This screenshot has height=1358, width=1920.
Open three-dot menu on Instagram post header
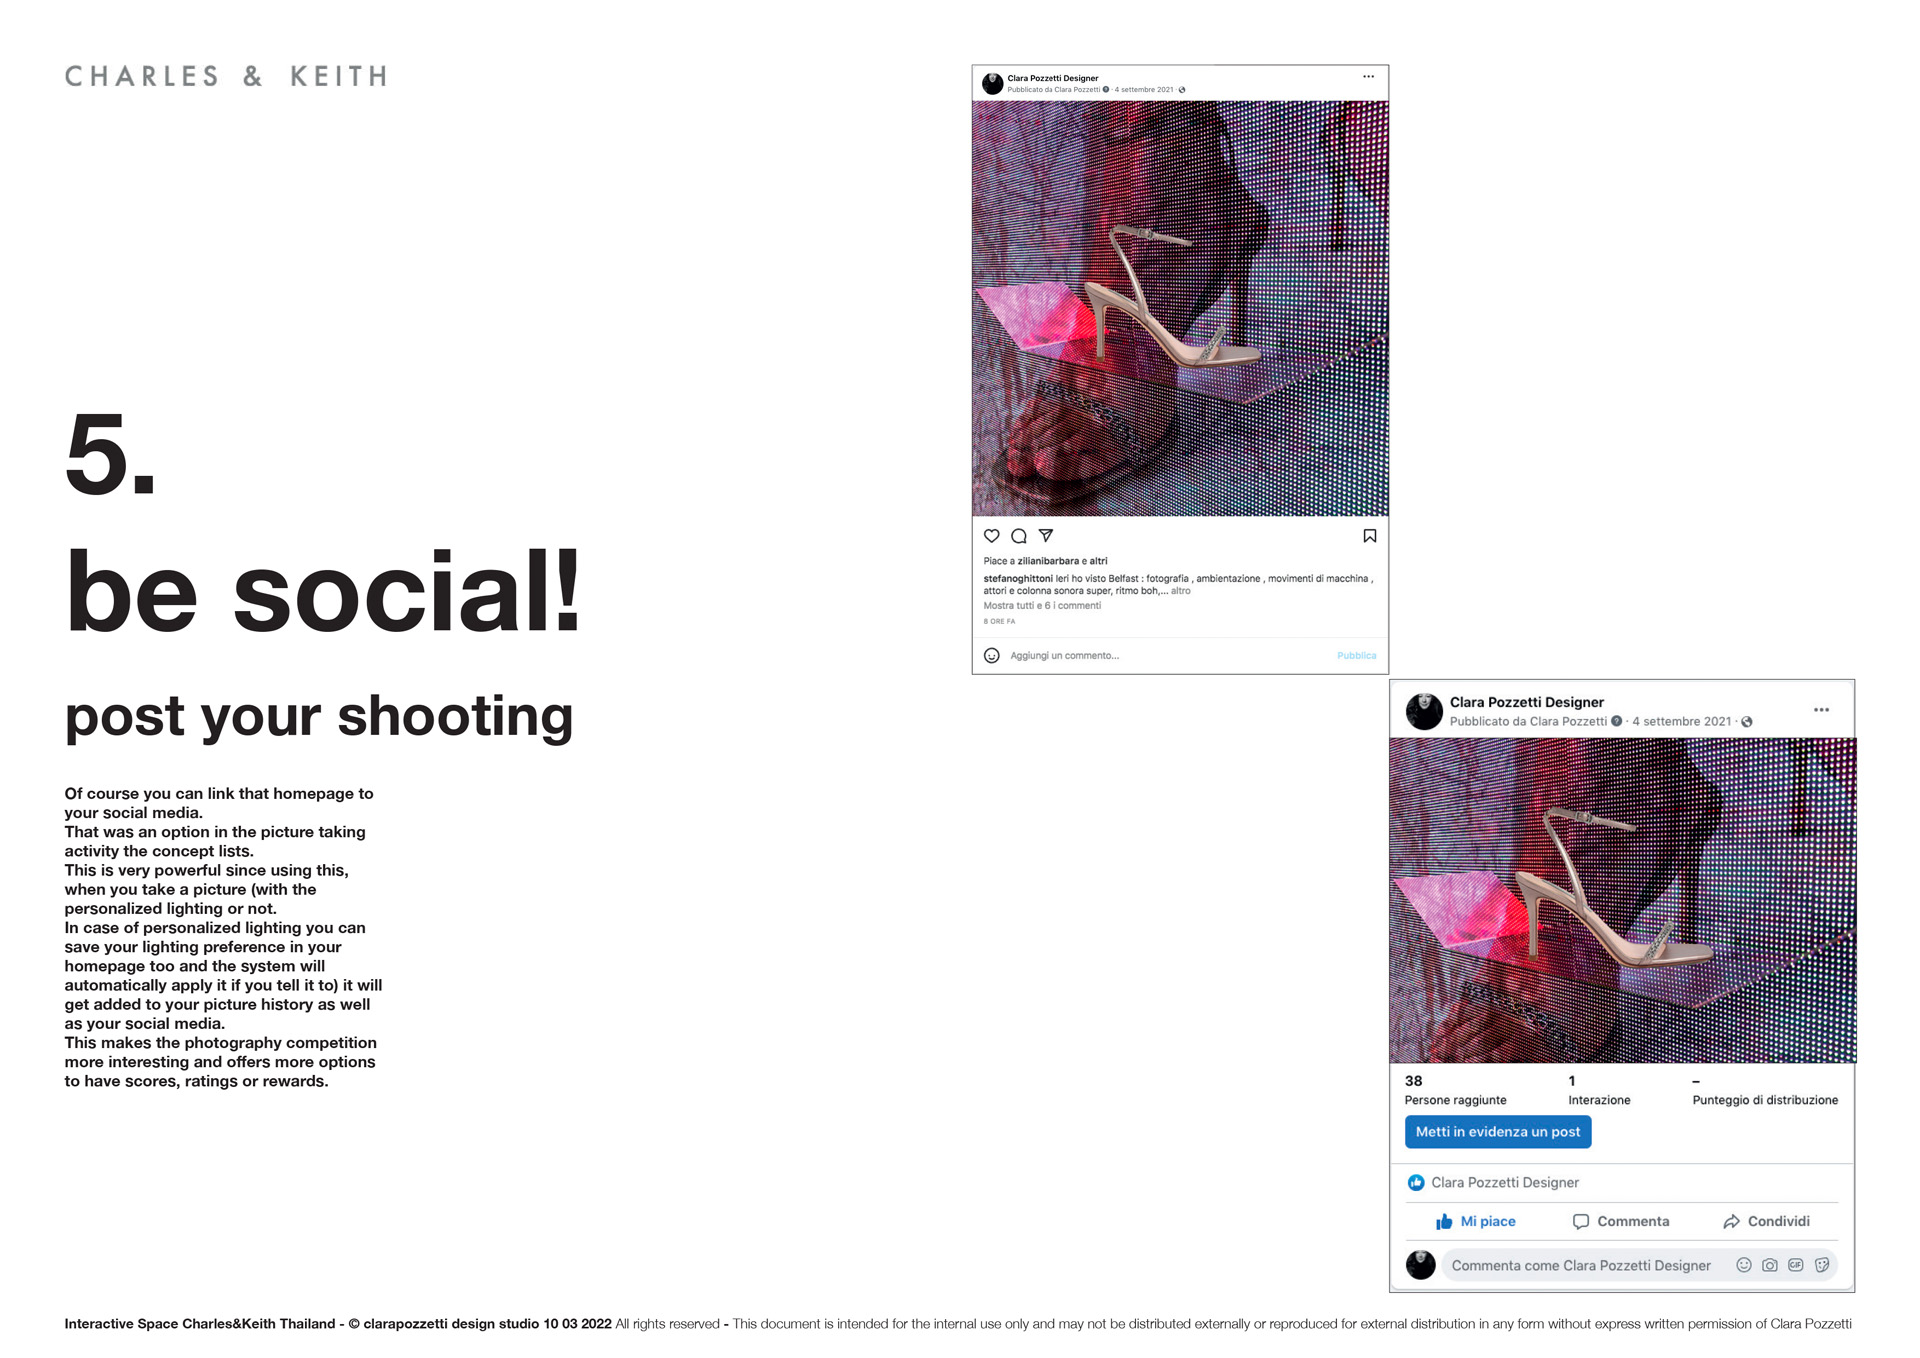point(1368,77)
